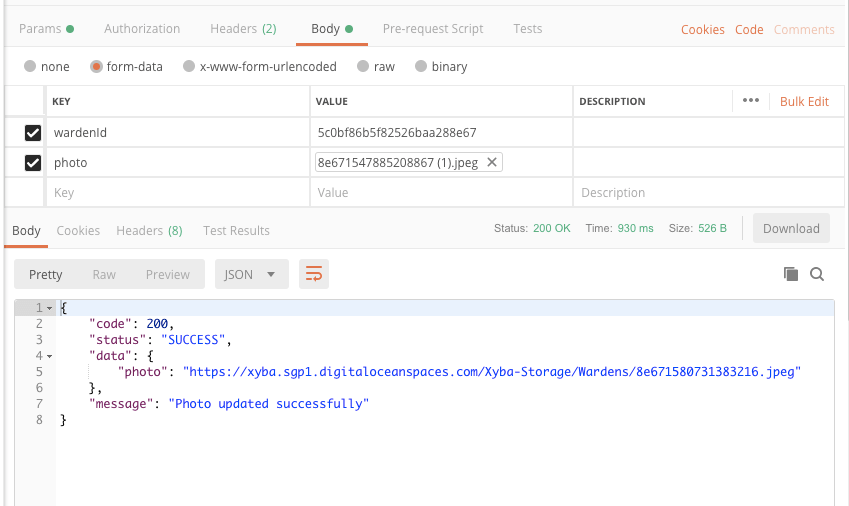Viewport: 849px width, 506px height.
Task: Uncheck the wardenId row checkbox
Action: coord(33,132)
